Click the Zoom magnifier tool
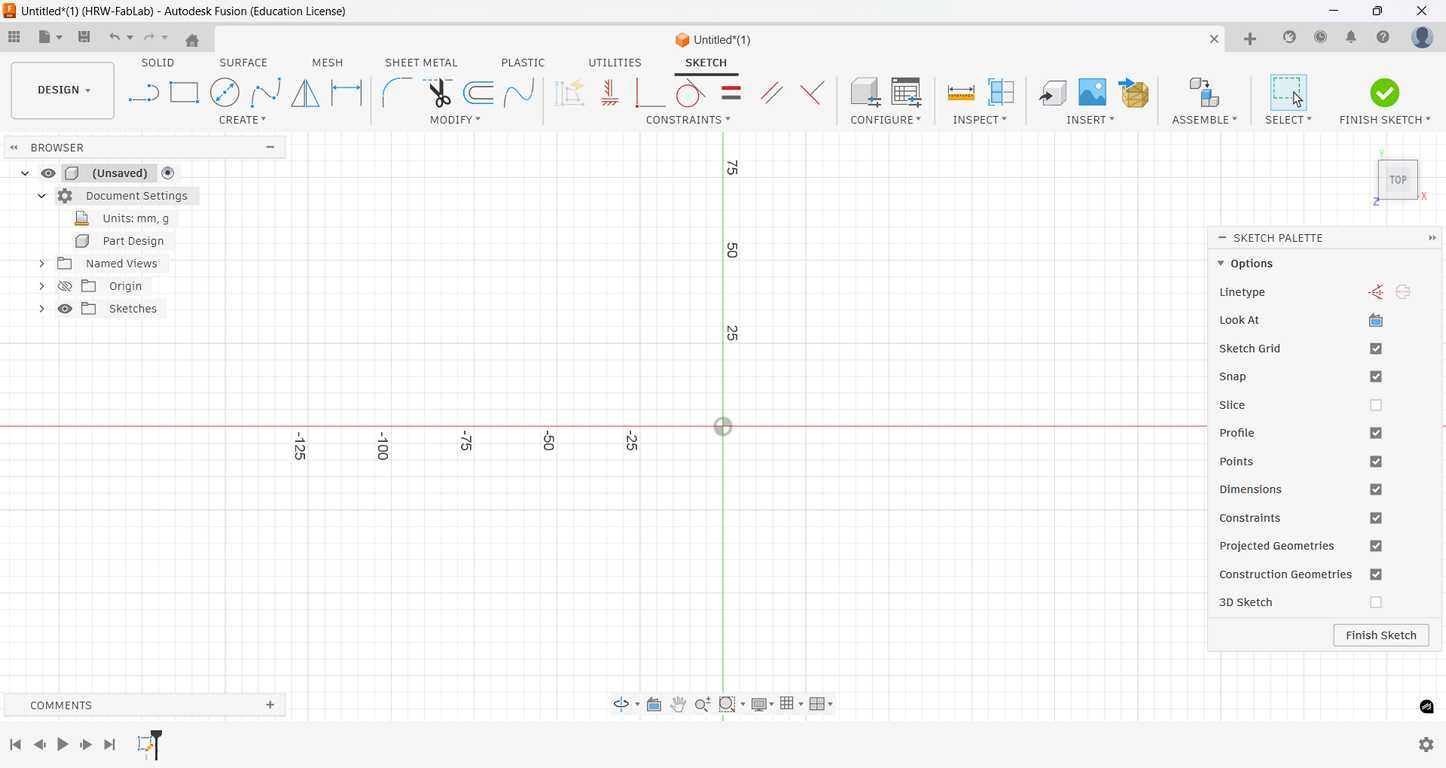This screenshot has height=768, width=1446. click(x=702, y=704)
